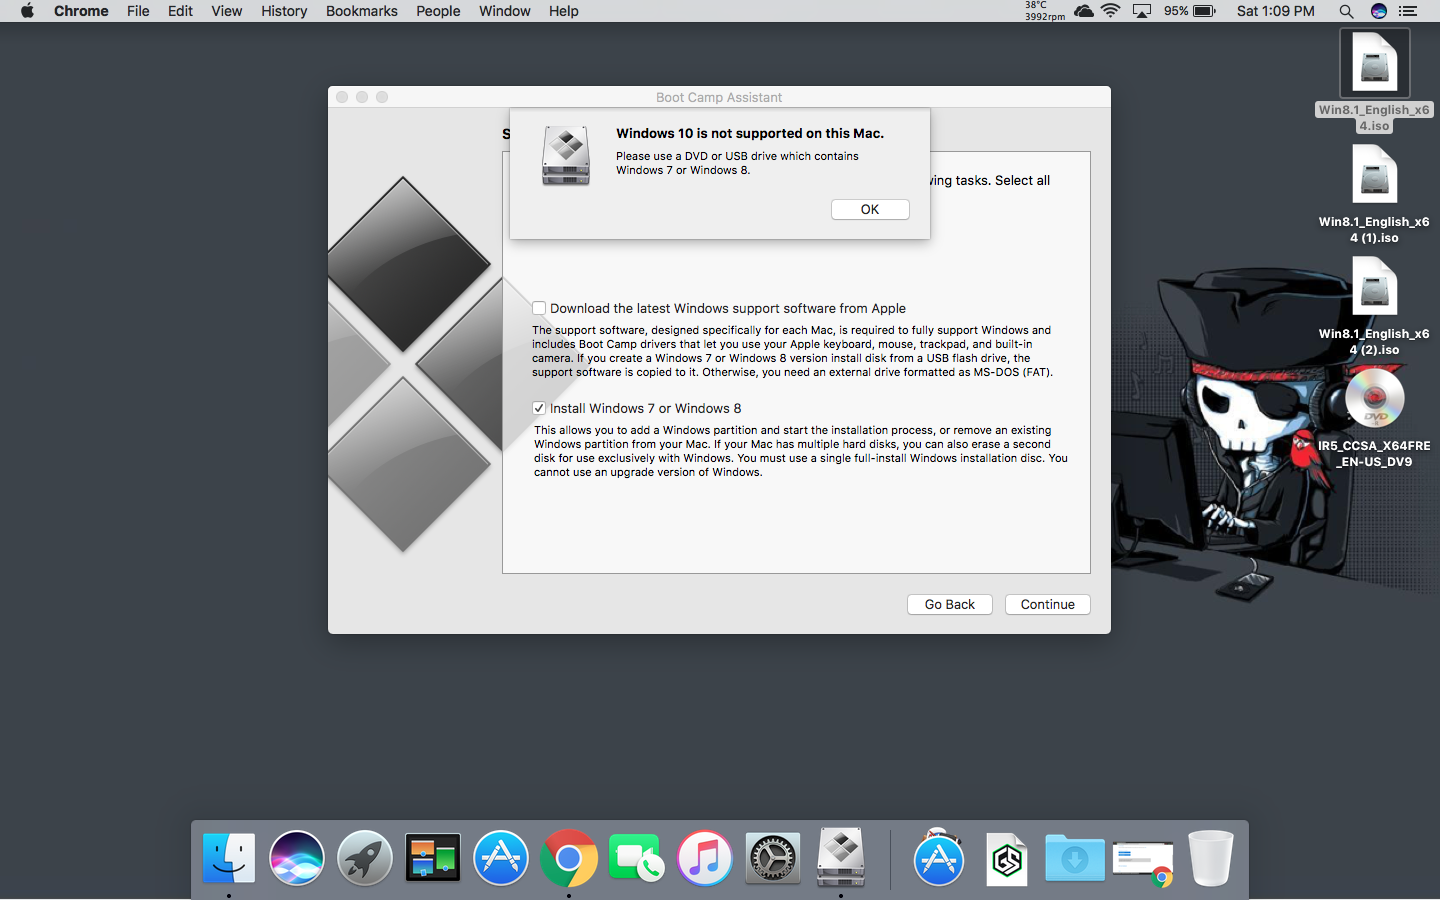Open the History menu
1440x900 pixels.
(284, 11)
